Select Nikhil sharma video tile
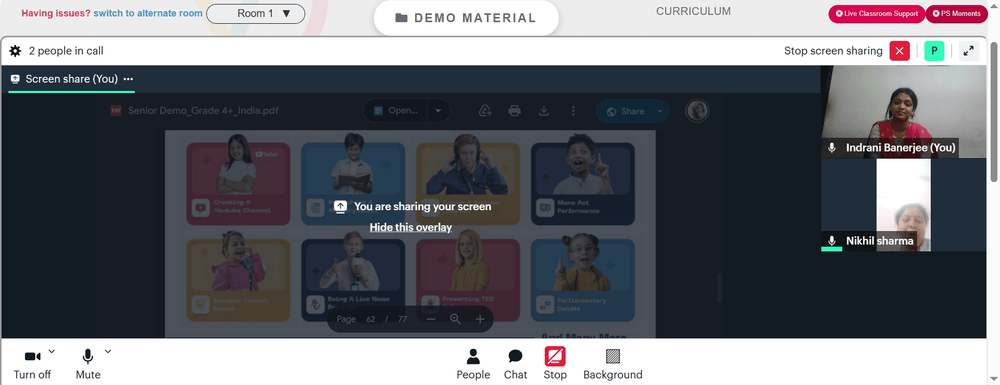Viewport: 1000px width, 385px height. pos(903,205)
